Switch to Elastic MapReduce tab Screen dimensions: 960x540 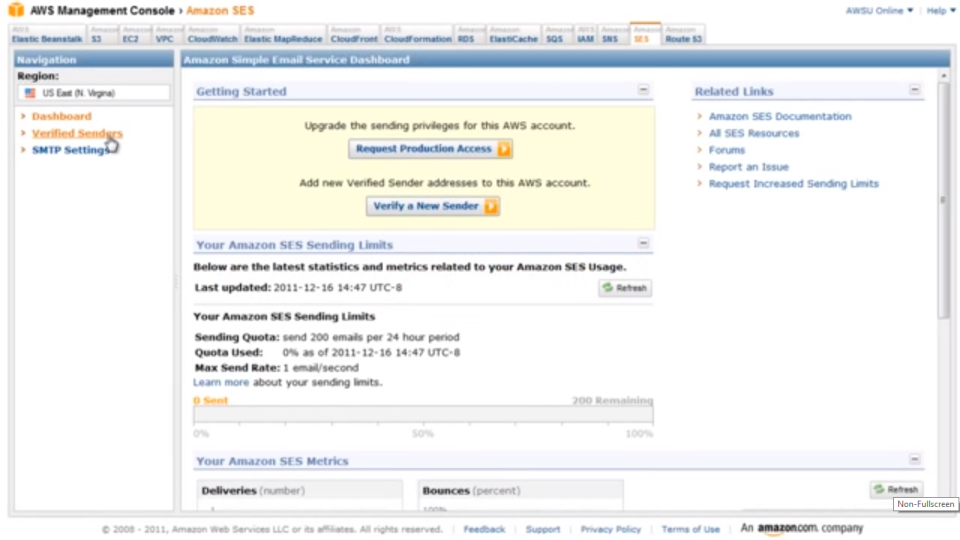[x=283, y=35]
